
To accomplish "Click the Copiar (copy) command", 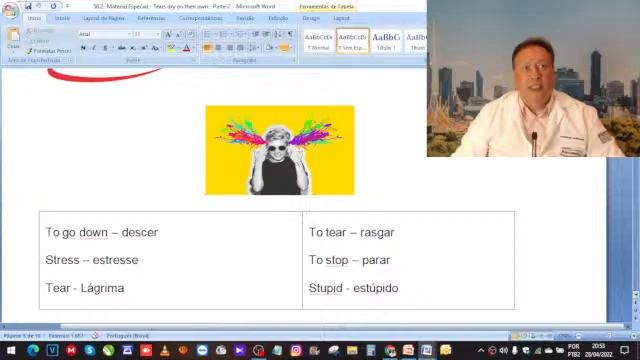I will tap(37, 41).
